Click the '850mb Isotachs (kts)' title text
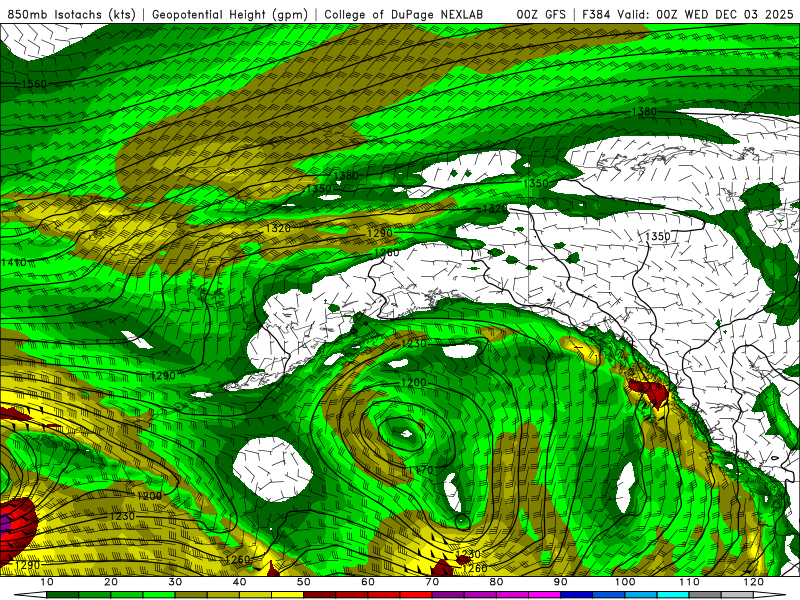The image size is (800, 600). click(71, 15)
